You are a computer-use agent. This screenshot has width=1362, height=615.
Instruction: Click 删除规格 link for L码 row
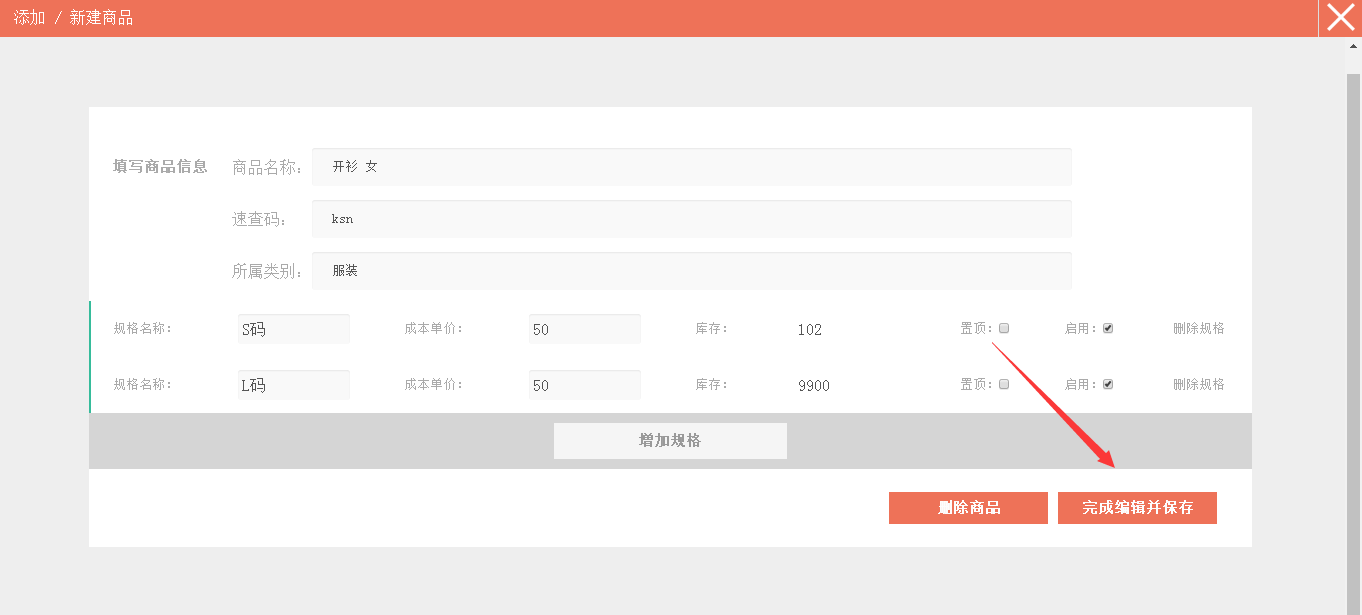tap(1198, 384)
